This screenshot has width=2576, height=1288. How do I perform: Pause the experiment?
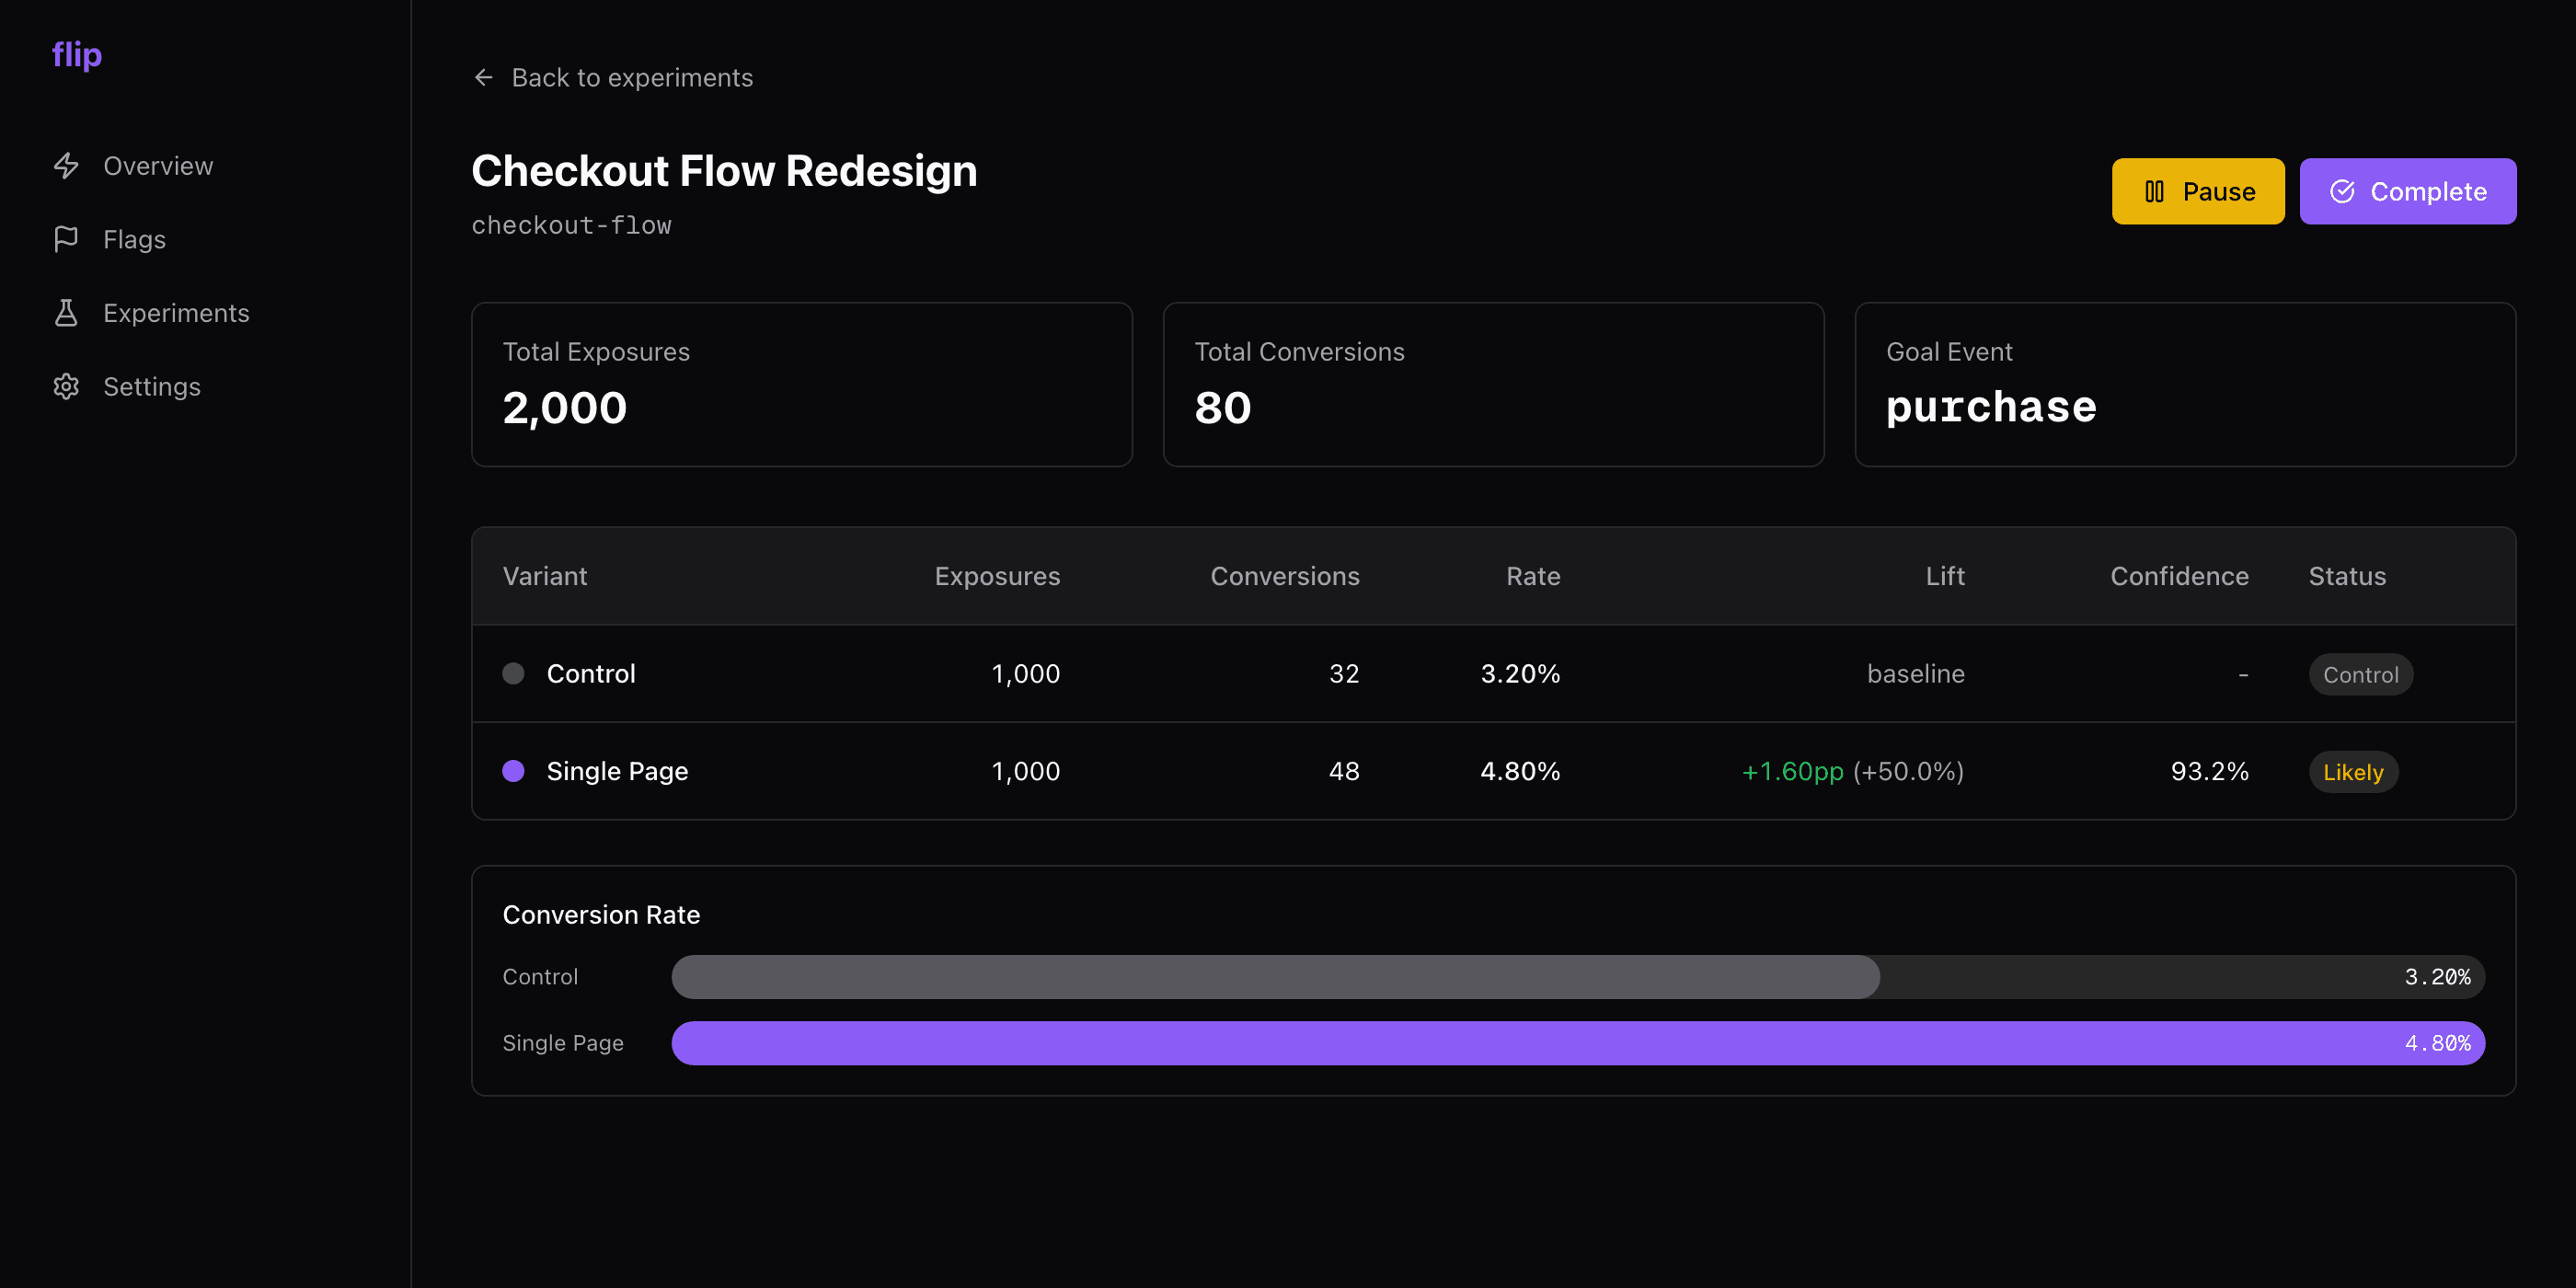point(2197,191)
